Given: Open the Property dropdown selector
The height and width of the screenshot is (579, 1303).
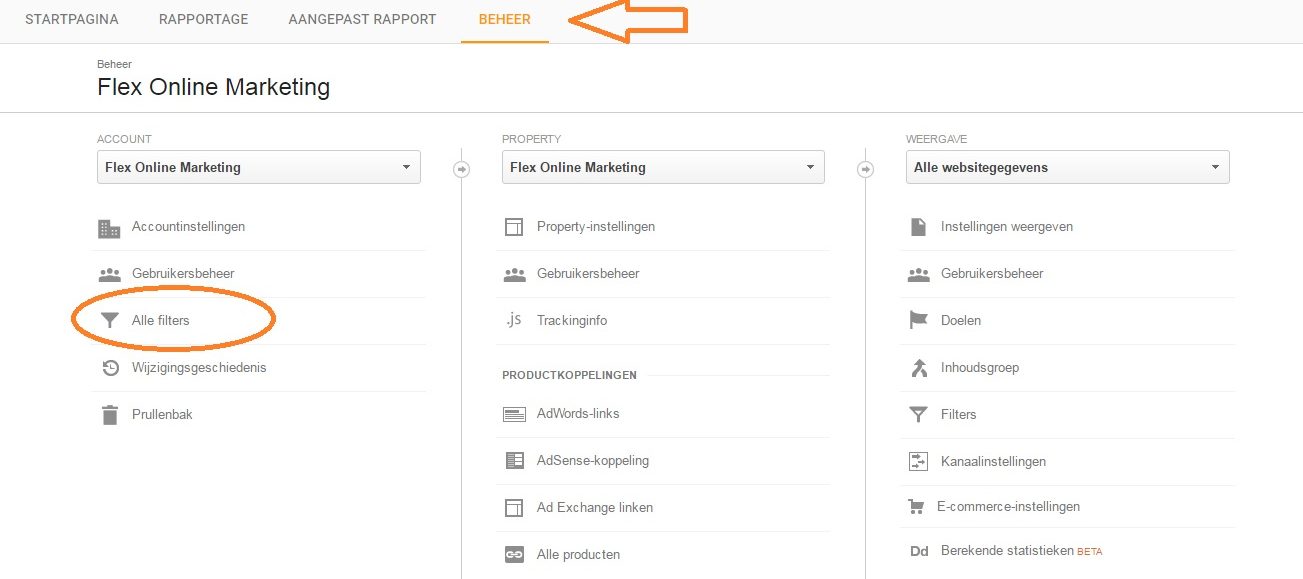Looking at the screenshot, I should pos(663,167).
